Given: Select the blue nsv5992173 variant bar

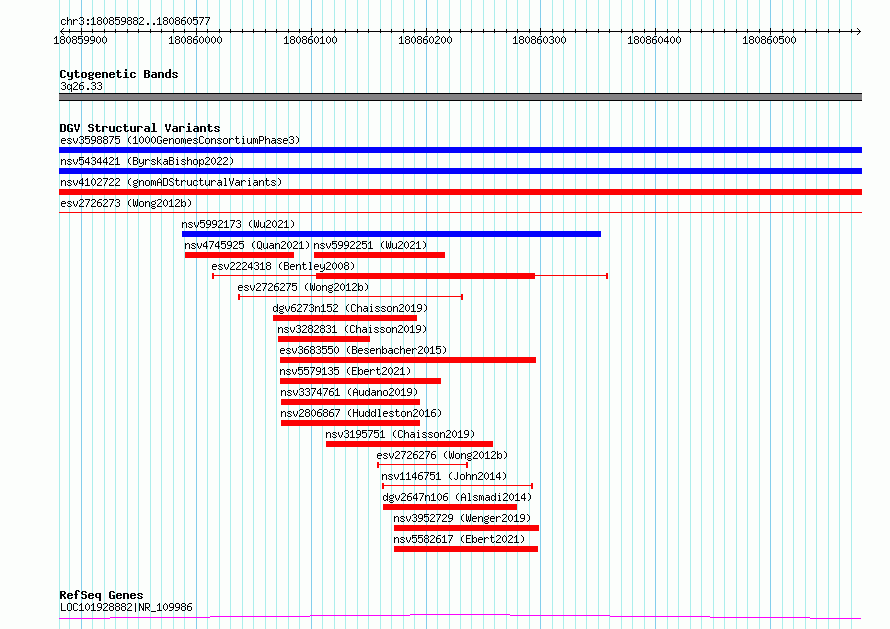Looking at the screenshot, I should [391, 234].
